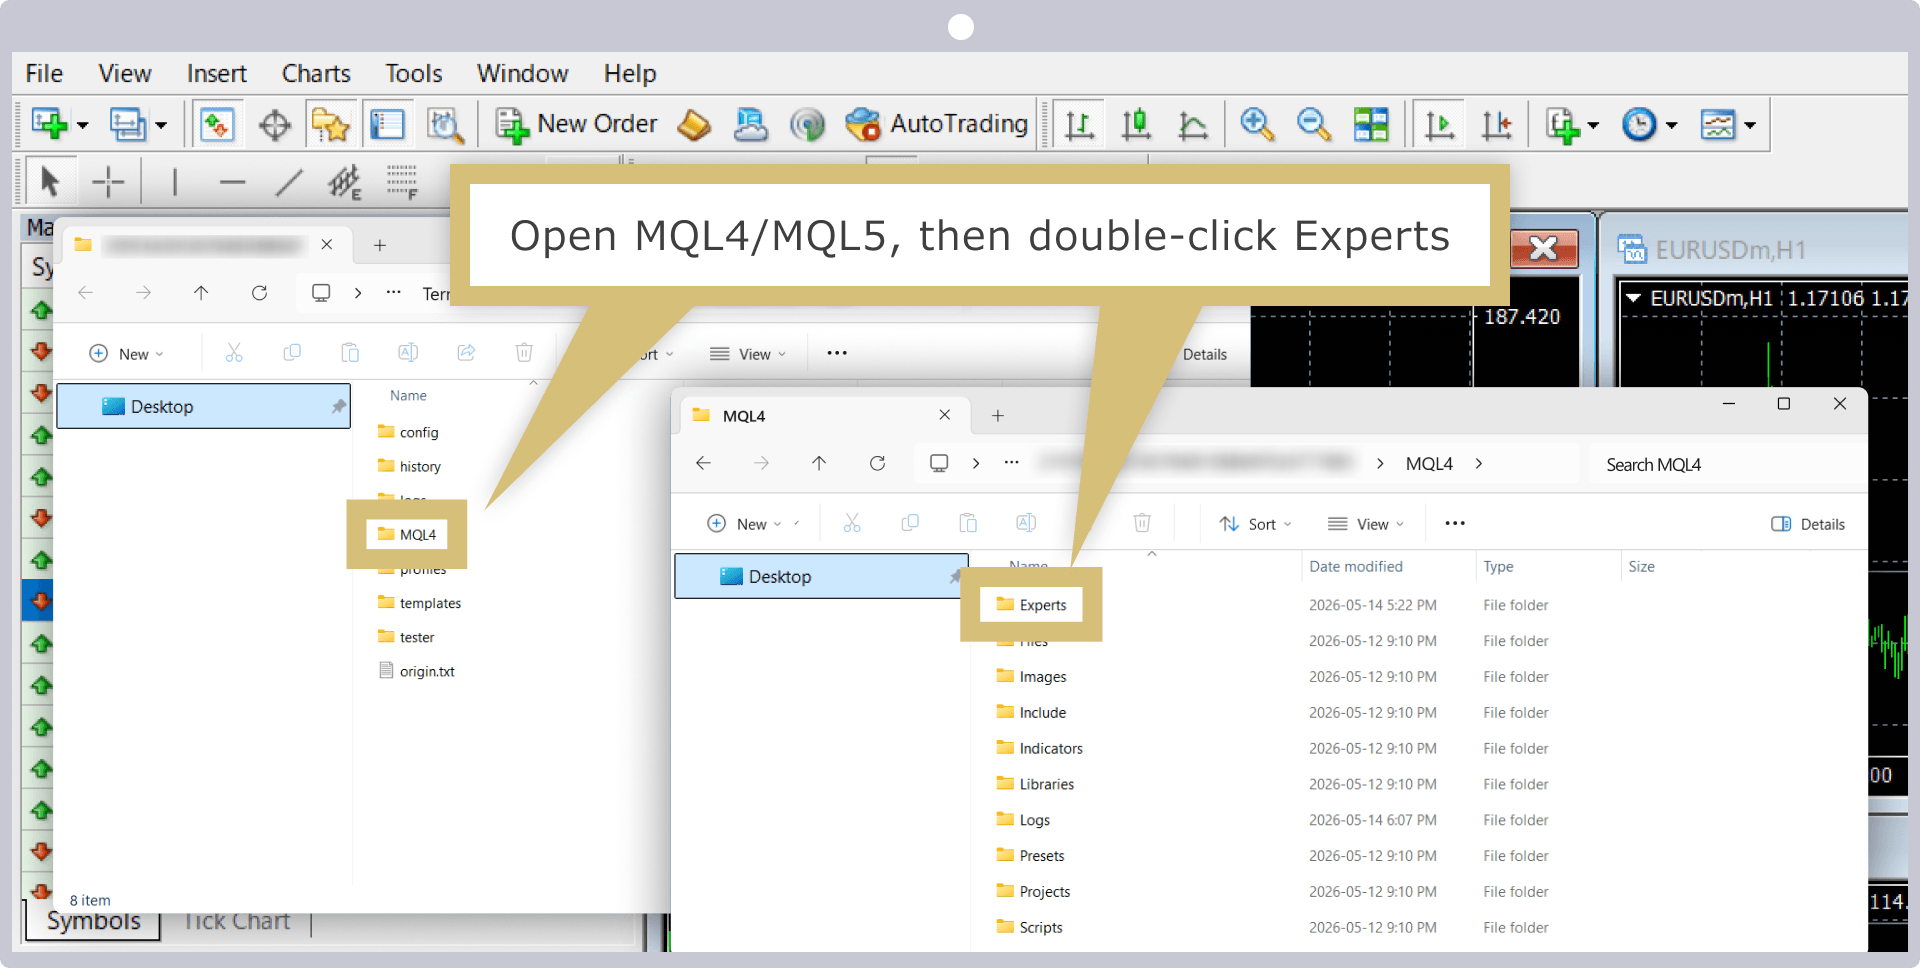The height and width of the screenshot is (968, 1920).
Task: Expand the Templates dropdown arrow
Action: coord(1750,125)
